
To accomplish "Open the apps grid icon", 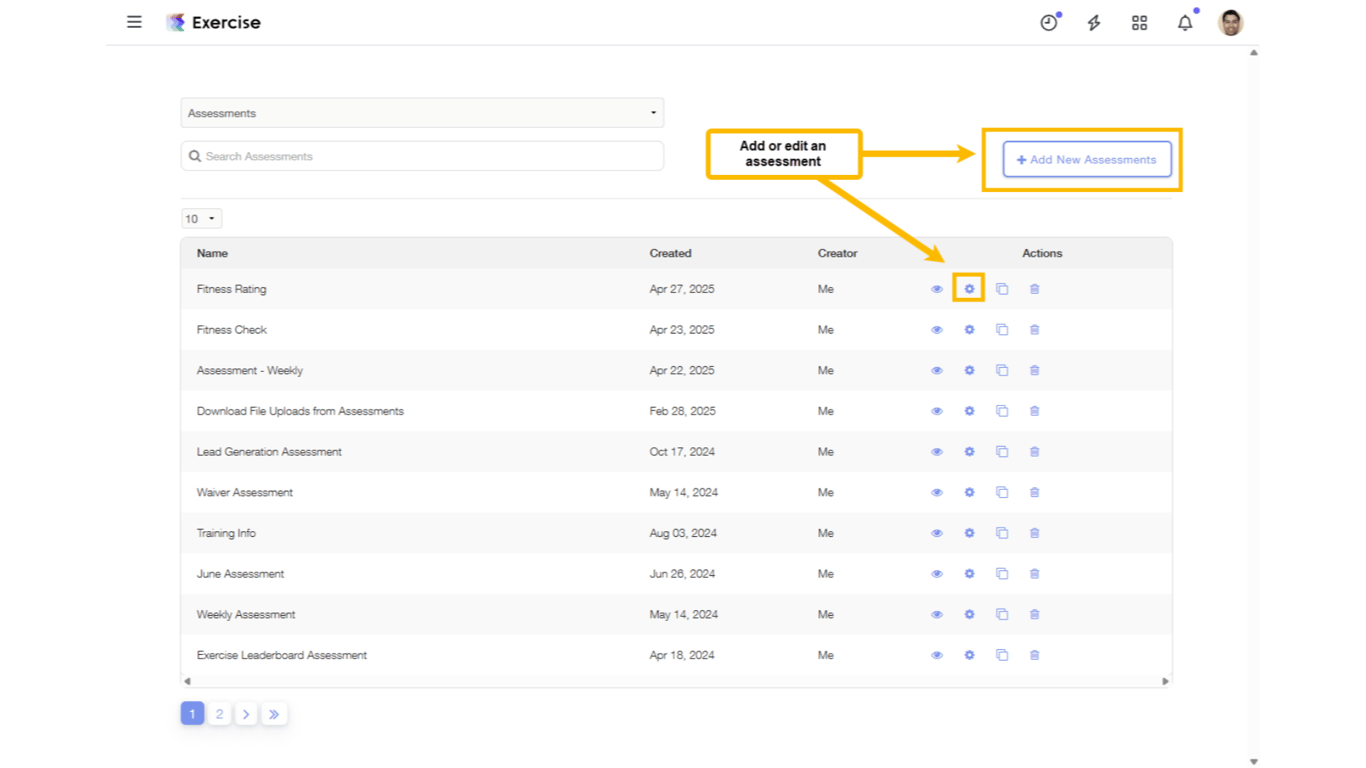I will 1139,23.
